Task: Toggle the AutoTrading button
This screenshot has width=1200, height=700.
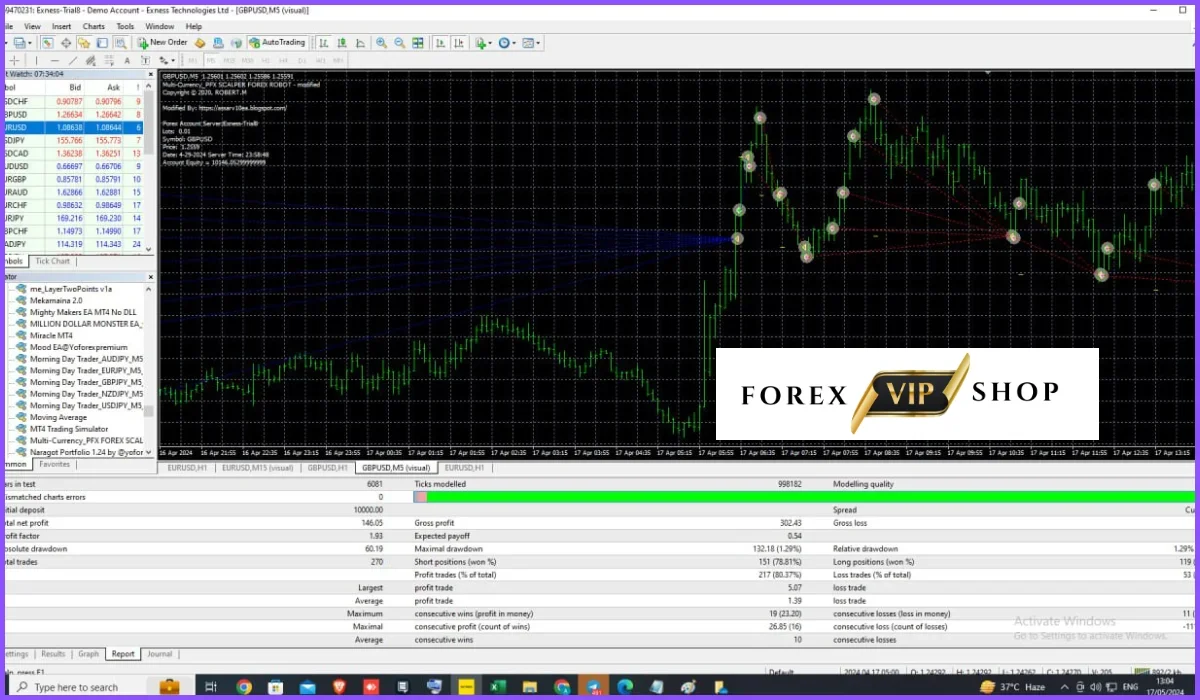Action: [277, 43]
